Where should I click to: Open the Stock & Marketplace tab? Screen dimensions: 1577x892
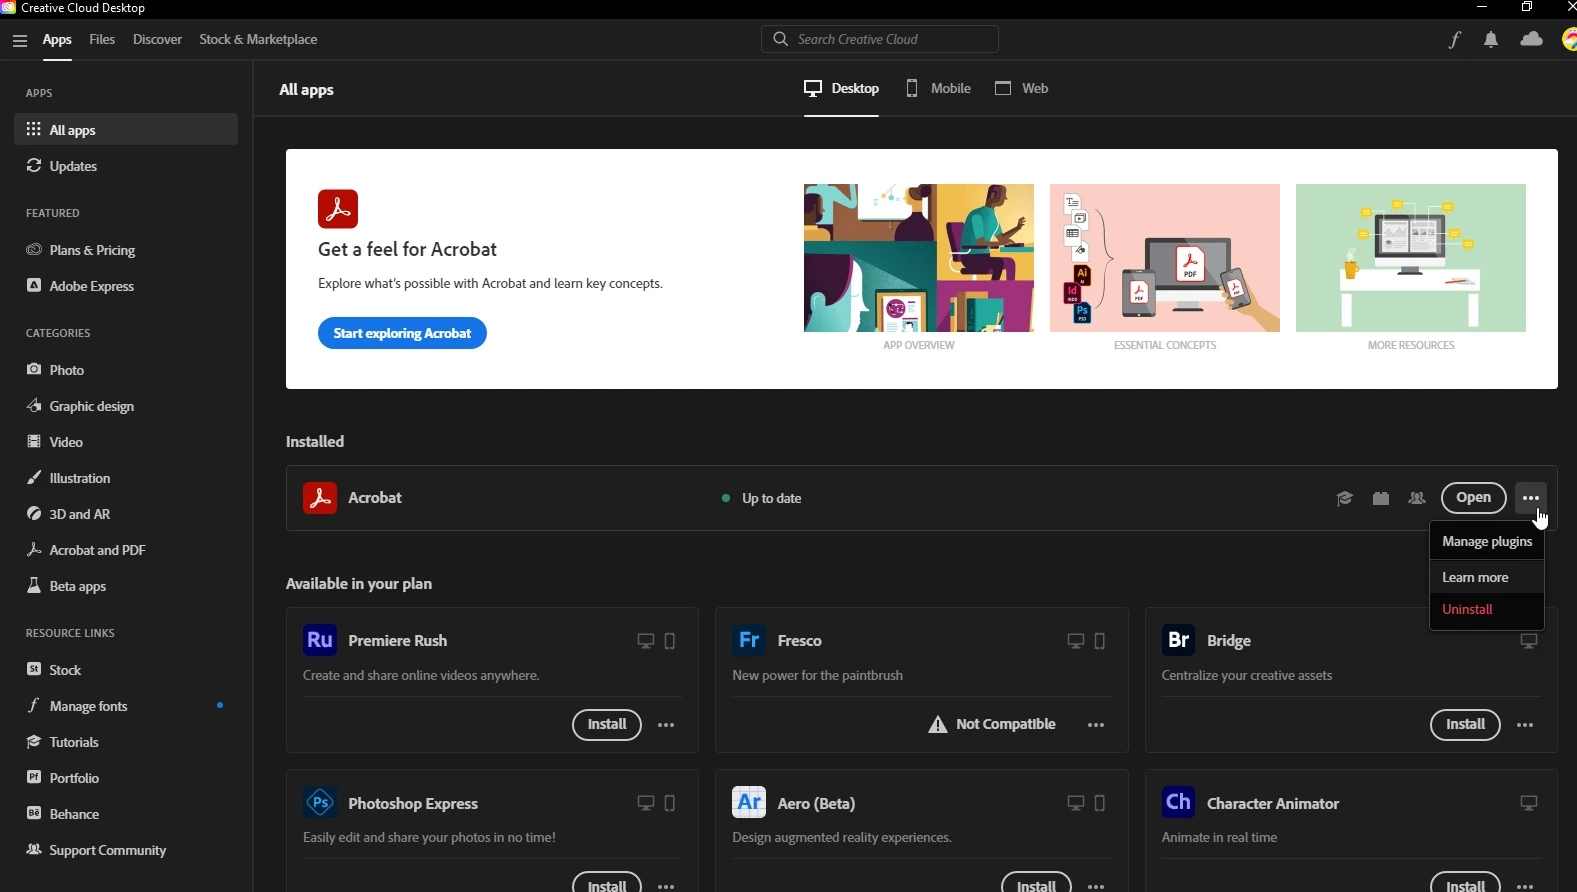point(258,40)
